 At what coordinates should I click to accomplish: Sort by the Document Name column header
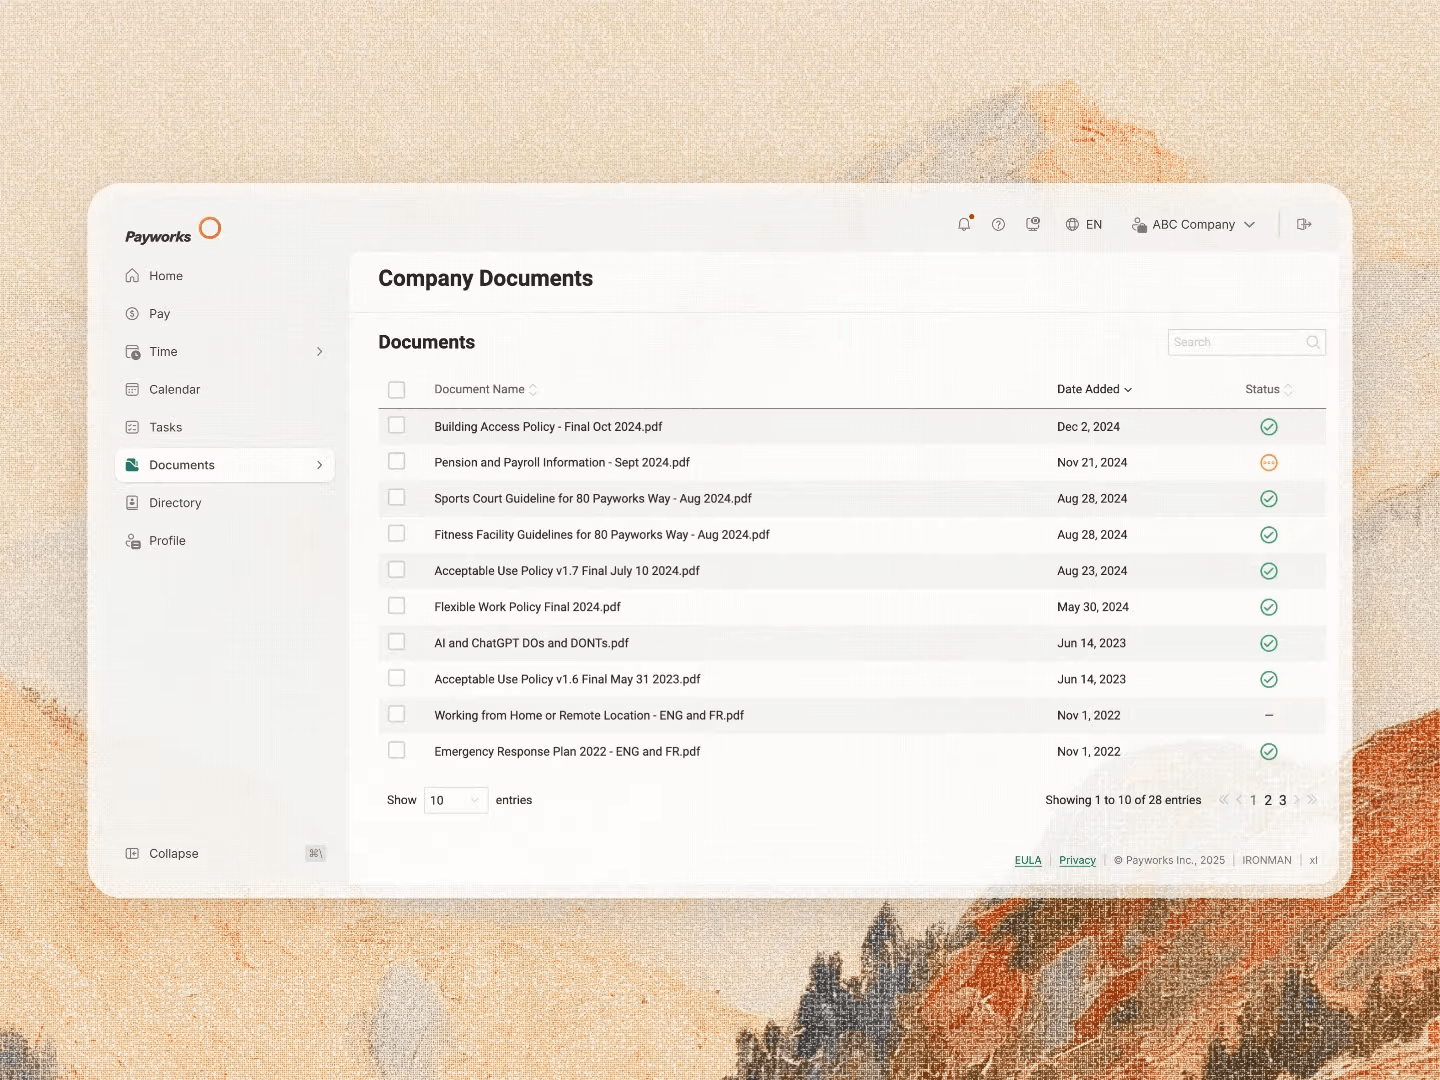pyautogui.click(x=485, y=390)
